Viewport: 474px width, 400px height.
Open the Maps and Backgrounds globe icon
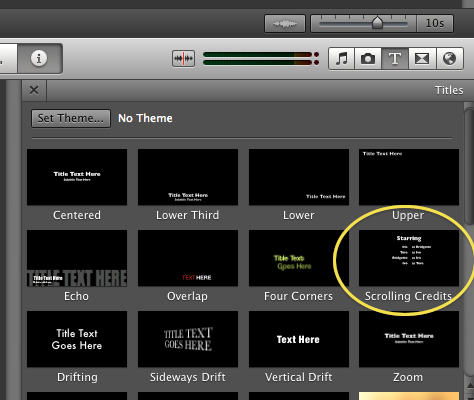[x=449, y=59]
